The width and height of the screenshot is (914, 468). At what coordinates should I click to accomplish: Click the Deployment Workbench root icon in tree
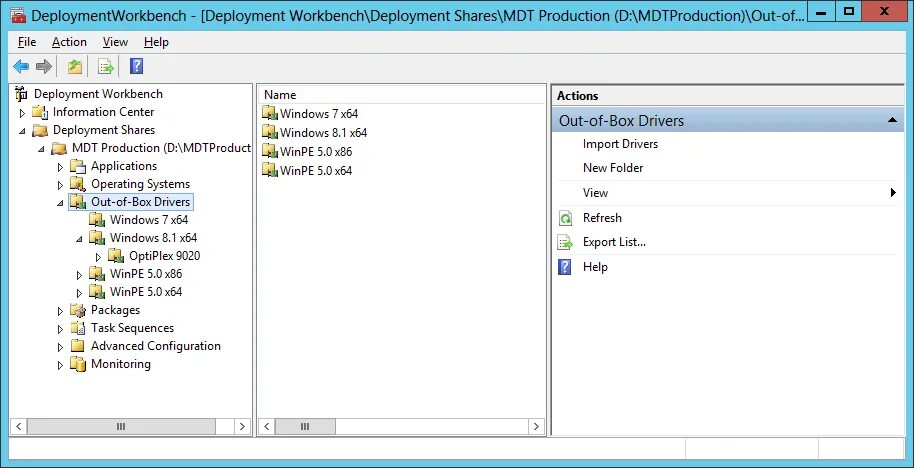tap(22, 93)
